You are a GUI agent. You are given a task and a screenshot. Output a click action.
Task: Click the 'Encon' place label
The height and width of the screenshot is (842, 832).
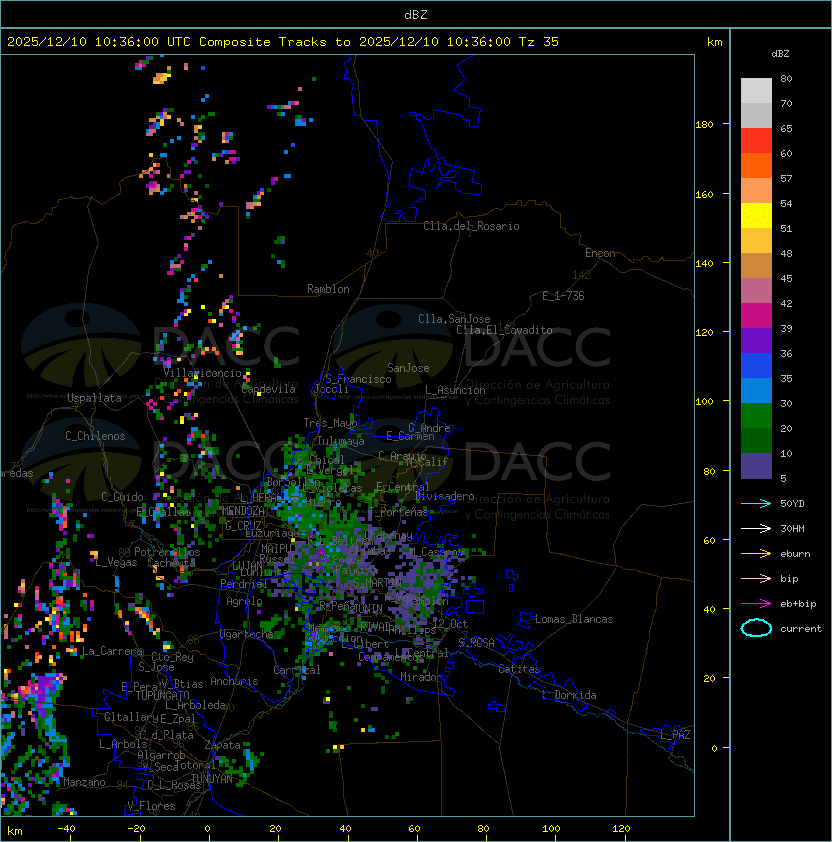tap(600, 253)
